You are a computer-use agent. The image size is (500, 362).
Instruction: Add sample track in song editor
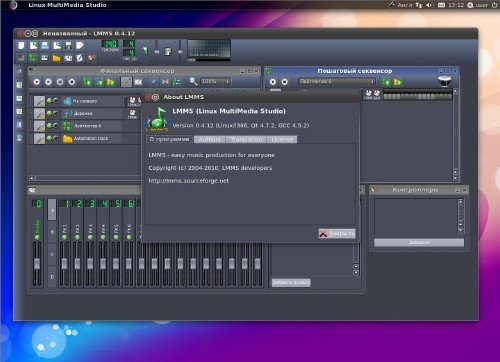[x=99, y=82]
